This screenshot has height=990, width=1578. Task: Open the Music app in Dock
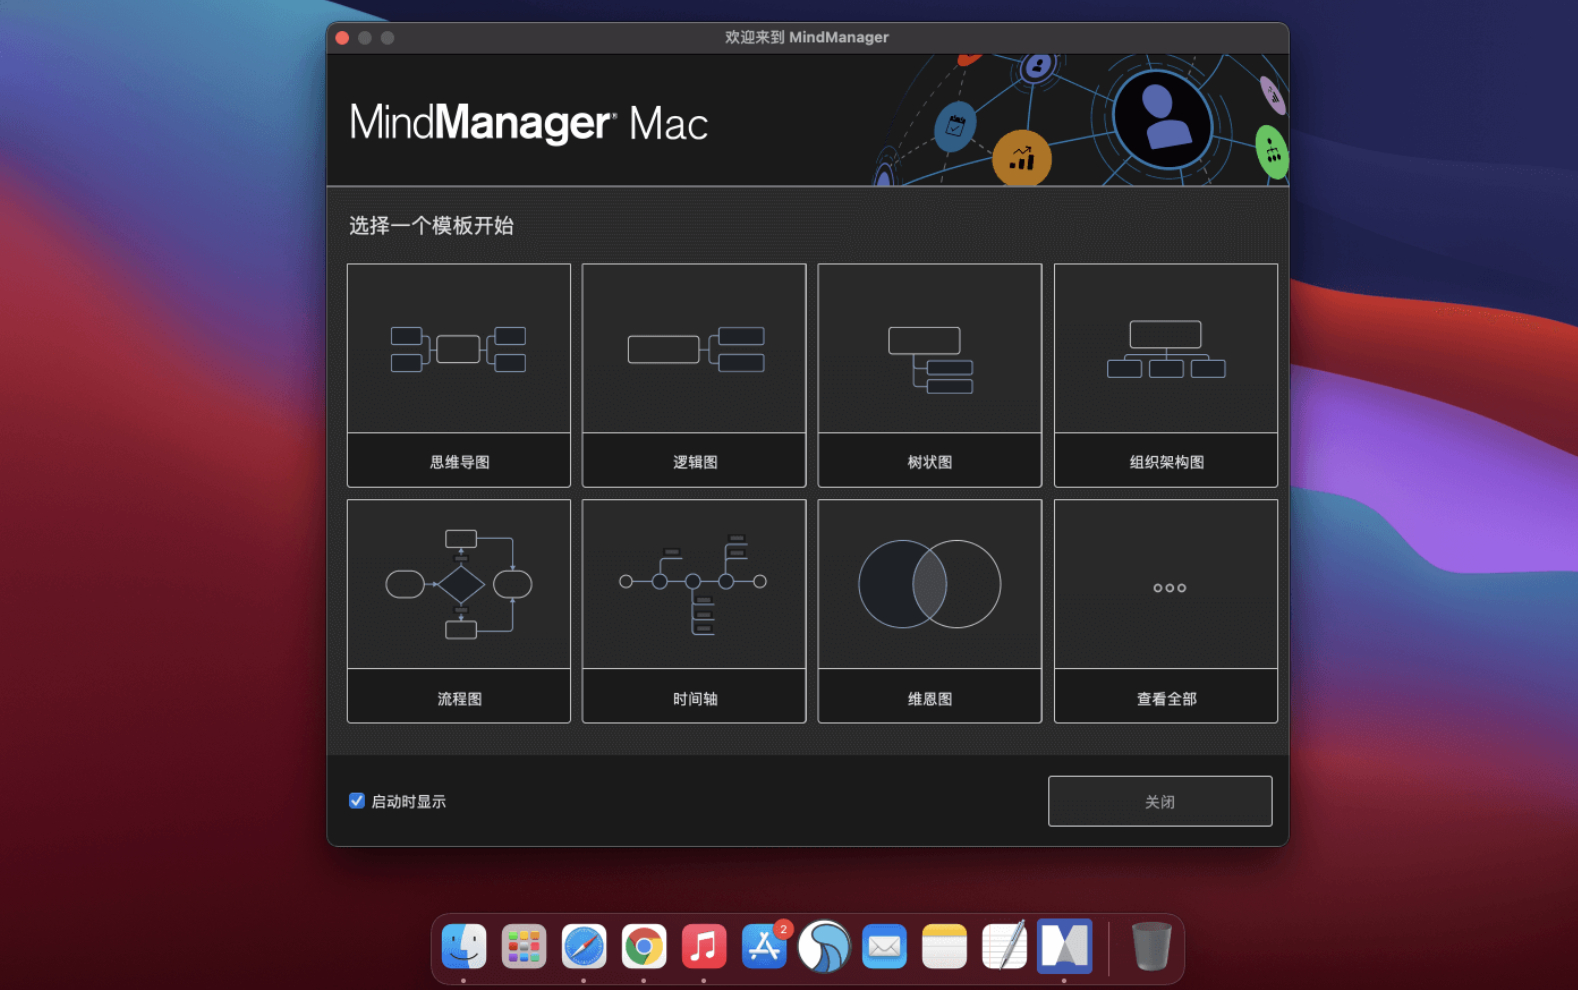pos(704,946)
